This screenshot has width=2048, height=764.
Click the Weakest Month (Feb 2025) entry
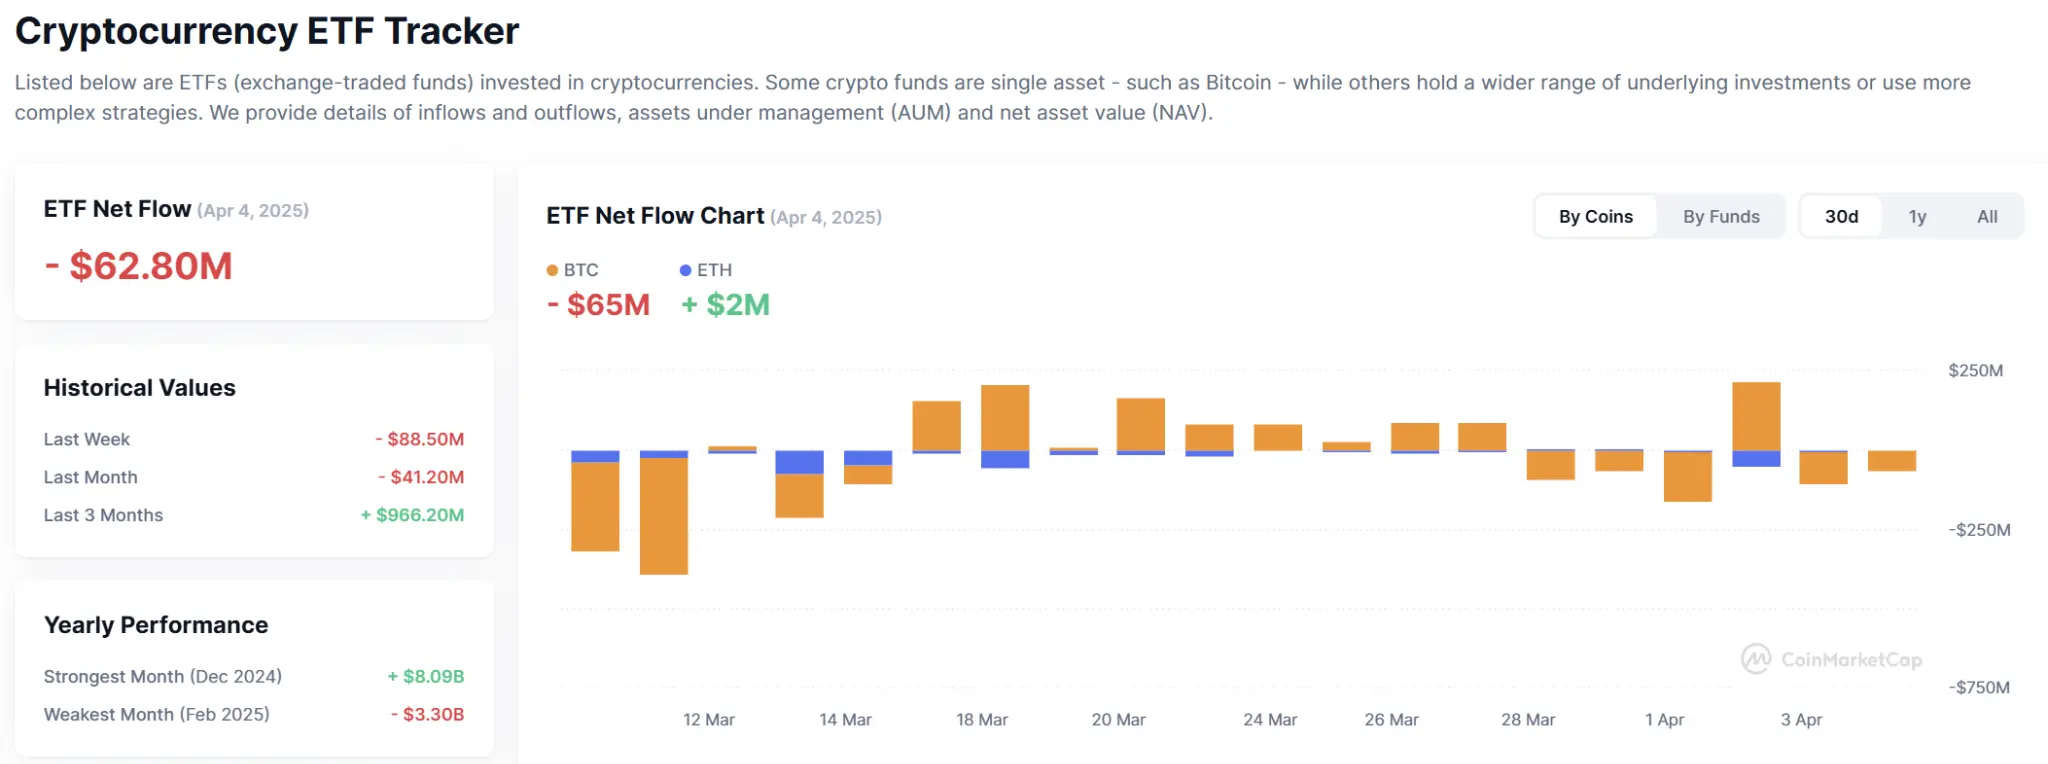pos(156,714)
